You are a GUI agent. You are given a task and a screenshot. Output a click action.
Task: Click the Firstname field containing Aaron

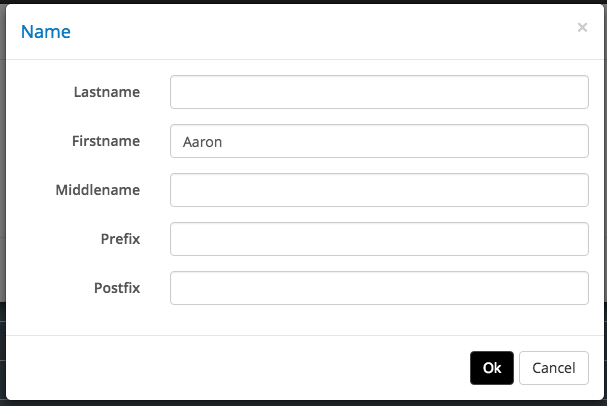click(379, 141)
